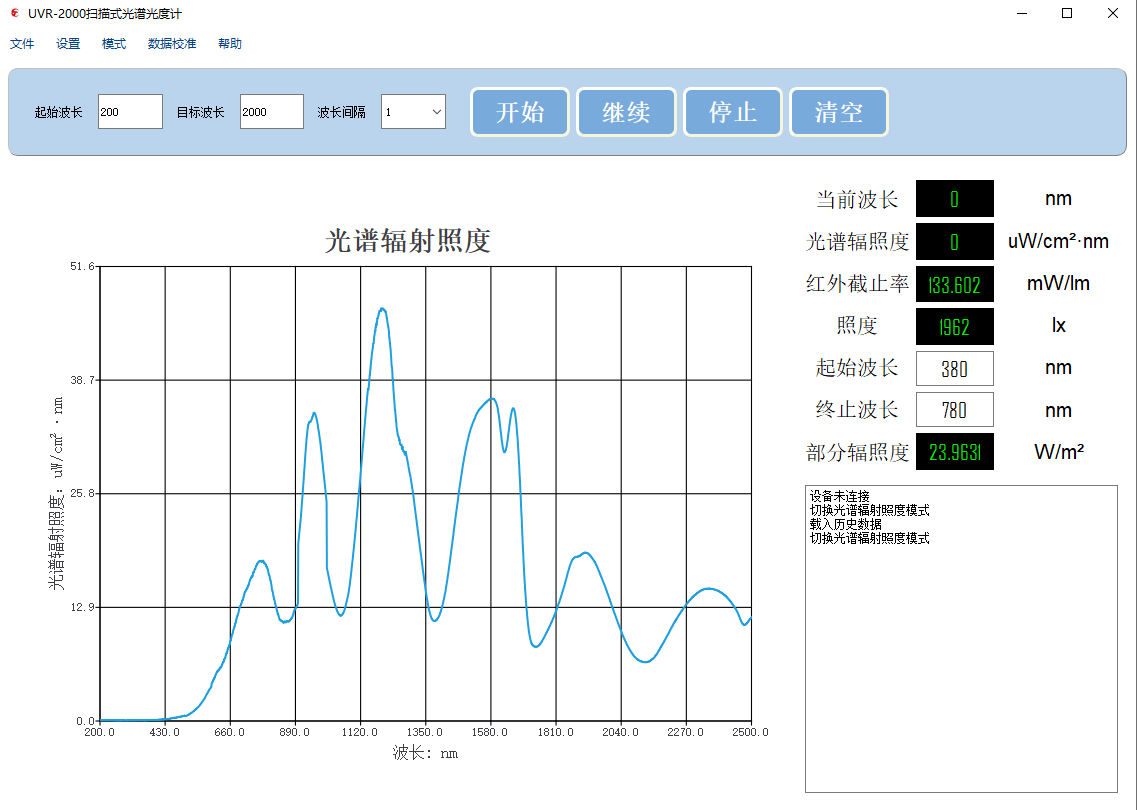Click the 光谱辐照度 black display value
This screenshot has width=1137, height=810.
coord(954,241)
